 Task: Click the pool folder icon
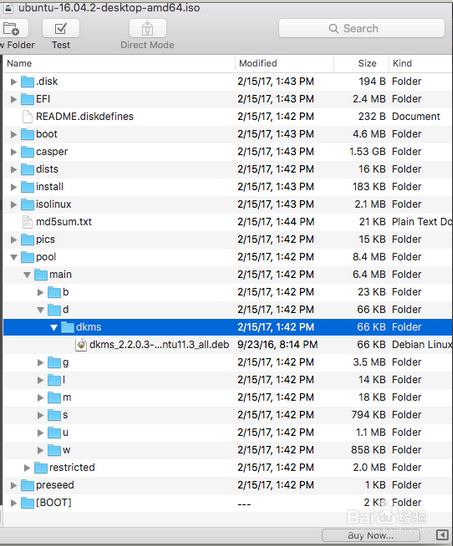point(28,257)
